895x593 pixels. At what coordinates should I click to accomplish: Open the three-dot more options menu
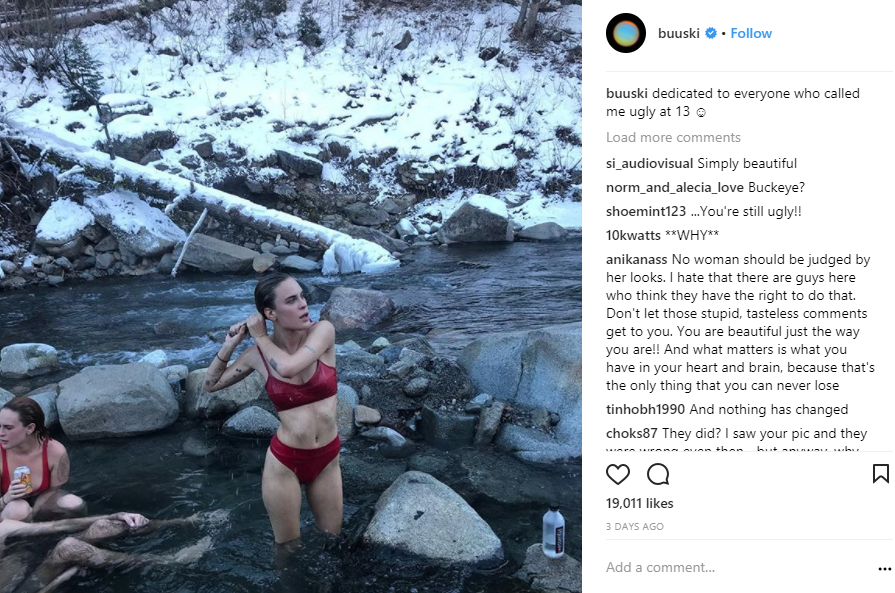[883, 568]
